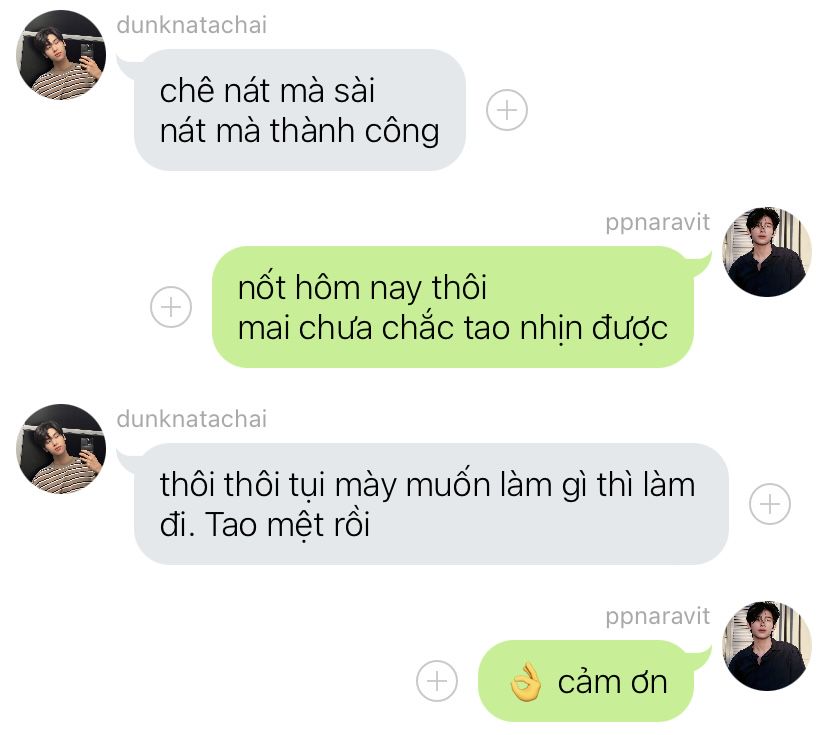Click ppnaravit username above "cảm ơn" bubble
The image size is (828, 735).
(657, 616)
